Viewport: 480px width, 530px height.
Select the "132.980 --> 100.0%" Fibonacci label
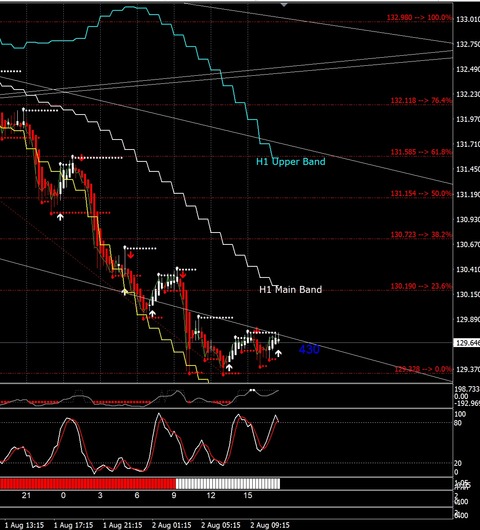click(419, 17)
